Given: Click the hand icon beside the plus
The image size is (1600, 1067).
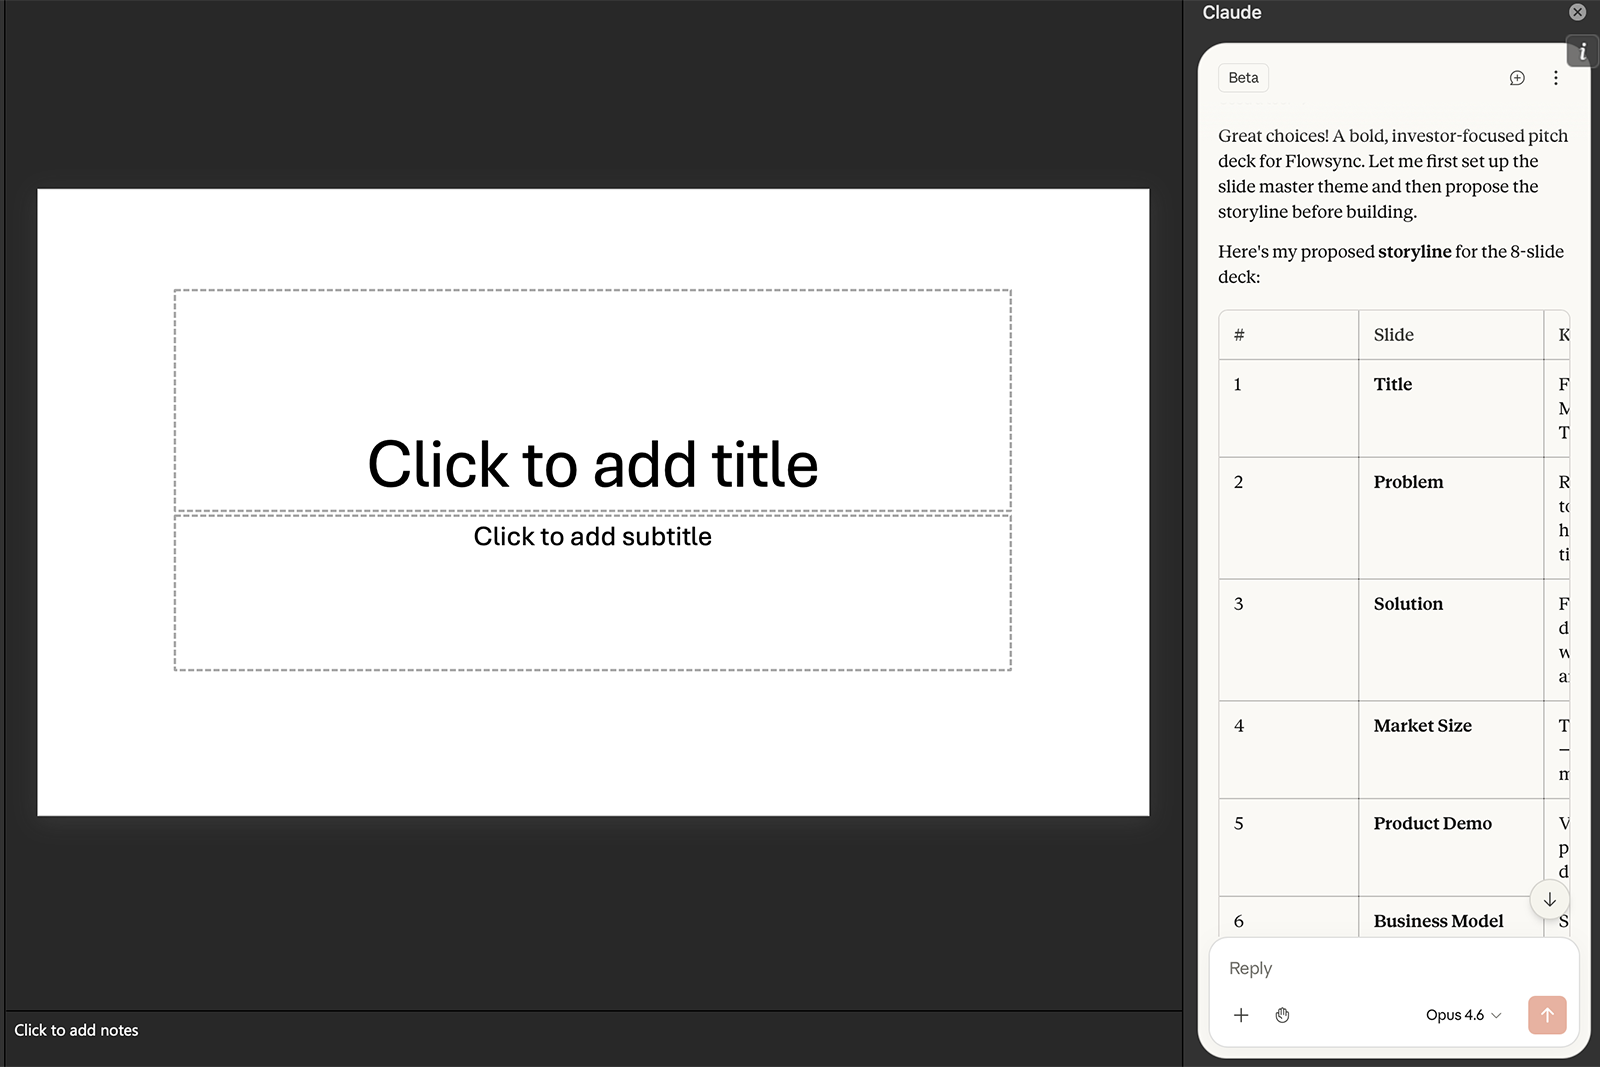Looking at the screenshot, I should (x=1282, y=1015).
